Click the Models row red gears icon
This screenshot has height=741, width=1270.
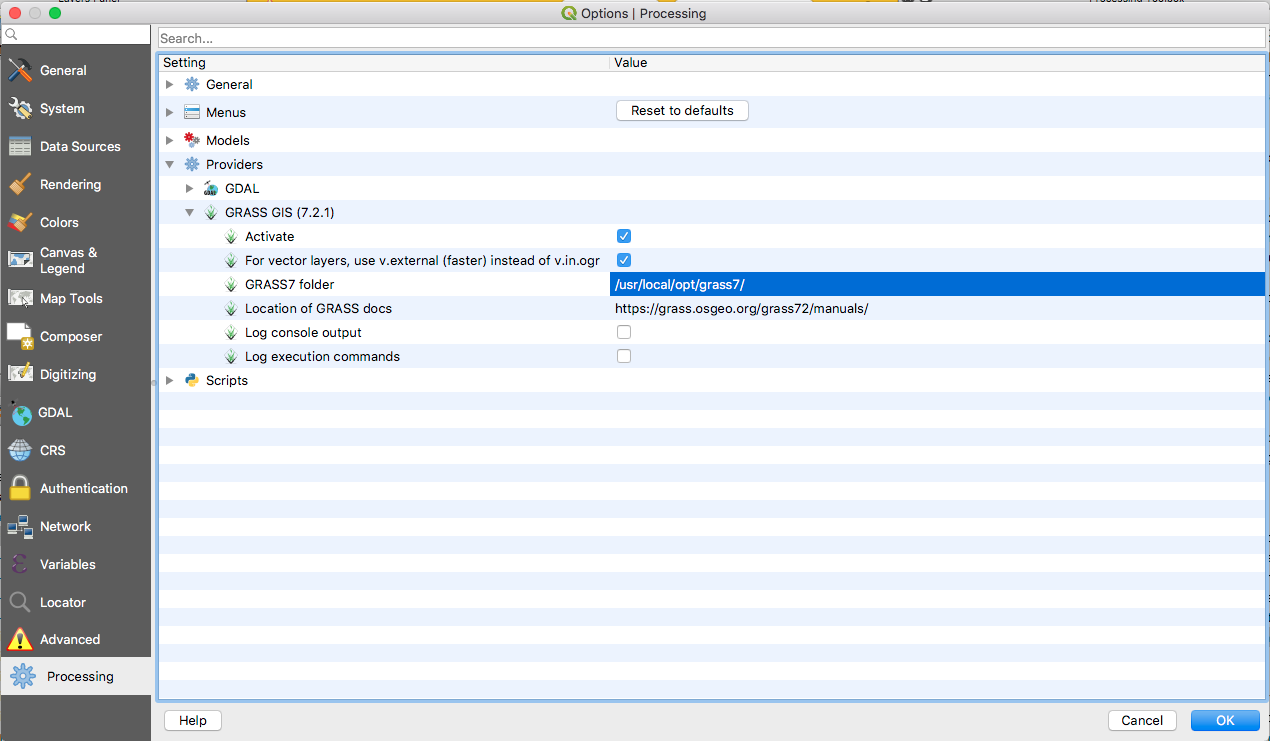pos(192,141)
